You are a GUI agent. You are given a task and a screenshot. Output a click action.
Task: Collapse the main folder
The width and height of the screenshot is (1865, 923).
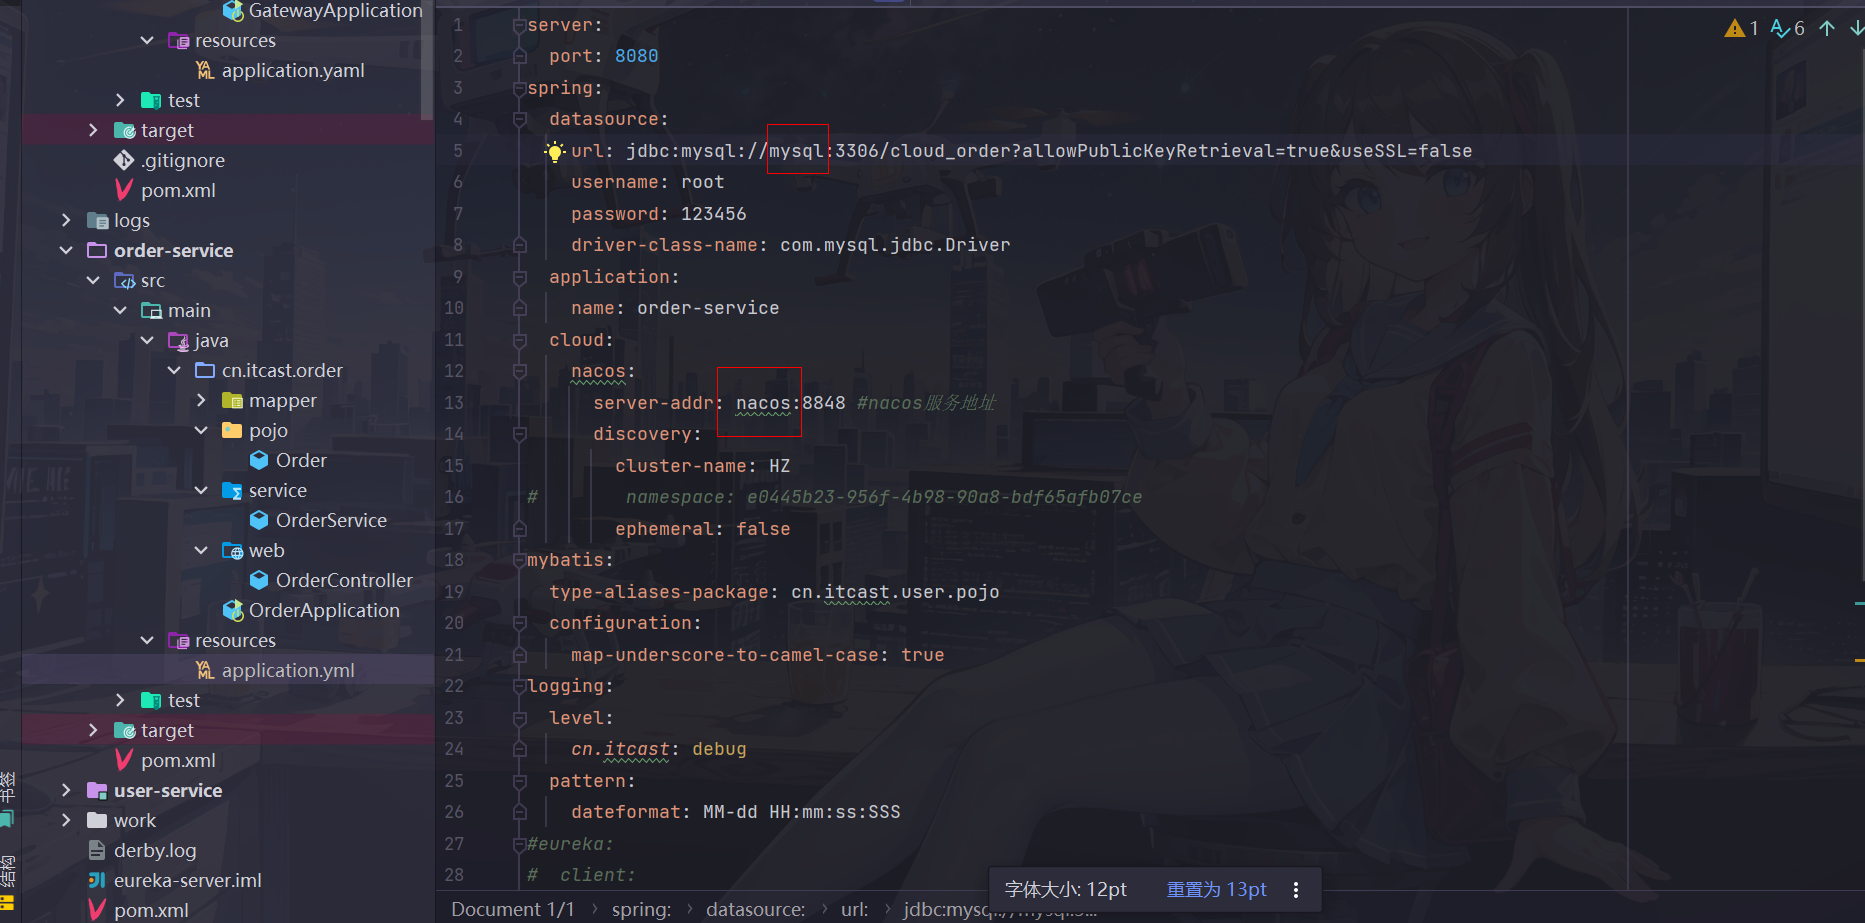tap(120, 310)
